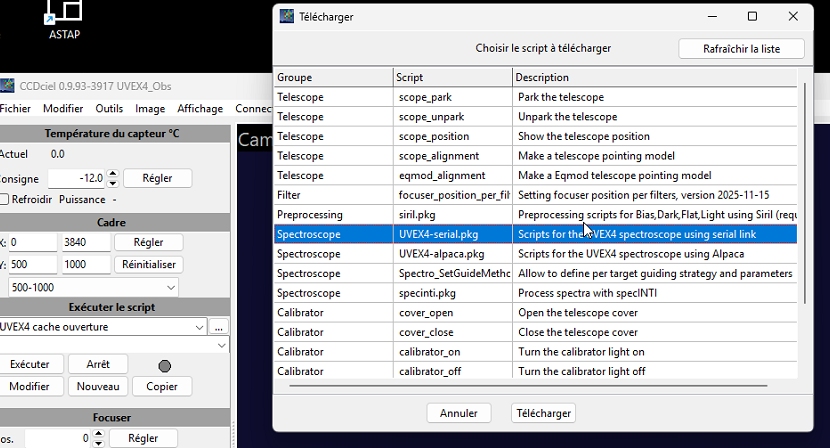The width and height of the screenshot is (830, 448).
Task: Click the Télécharger button in the dialog
Action: point(543,413)
